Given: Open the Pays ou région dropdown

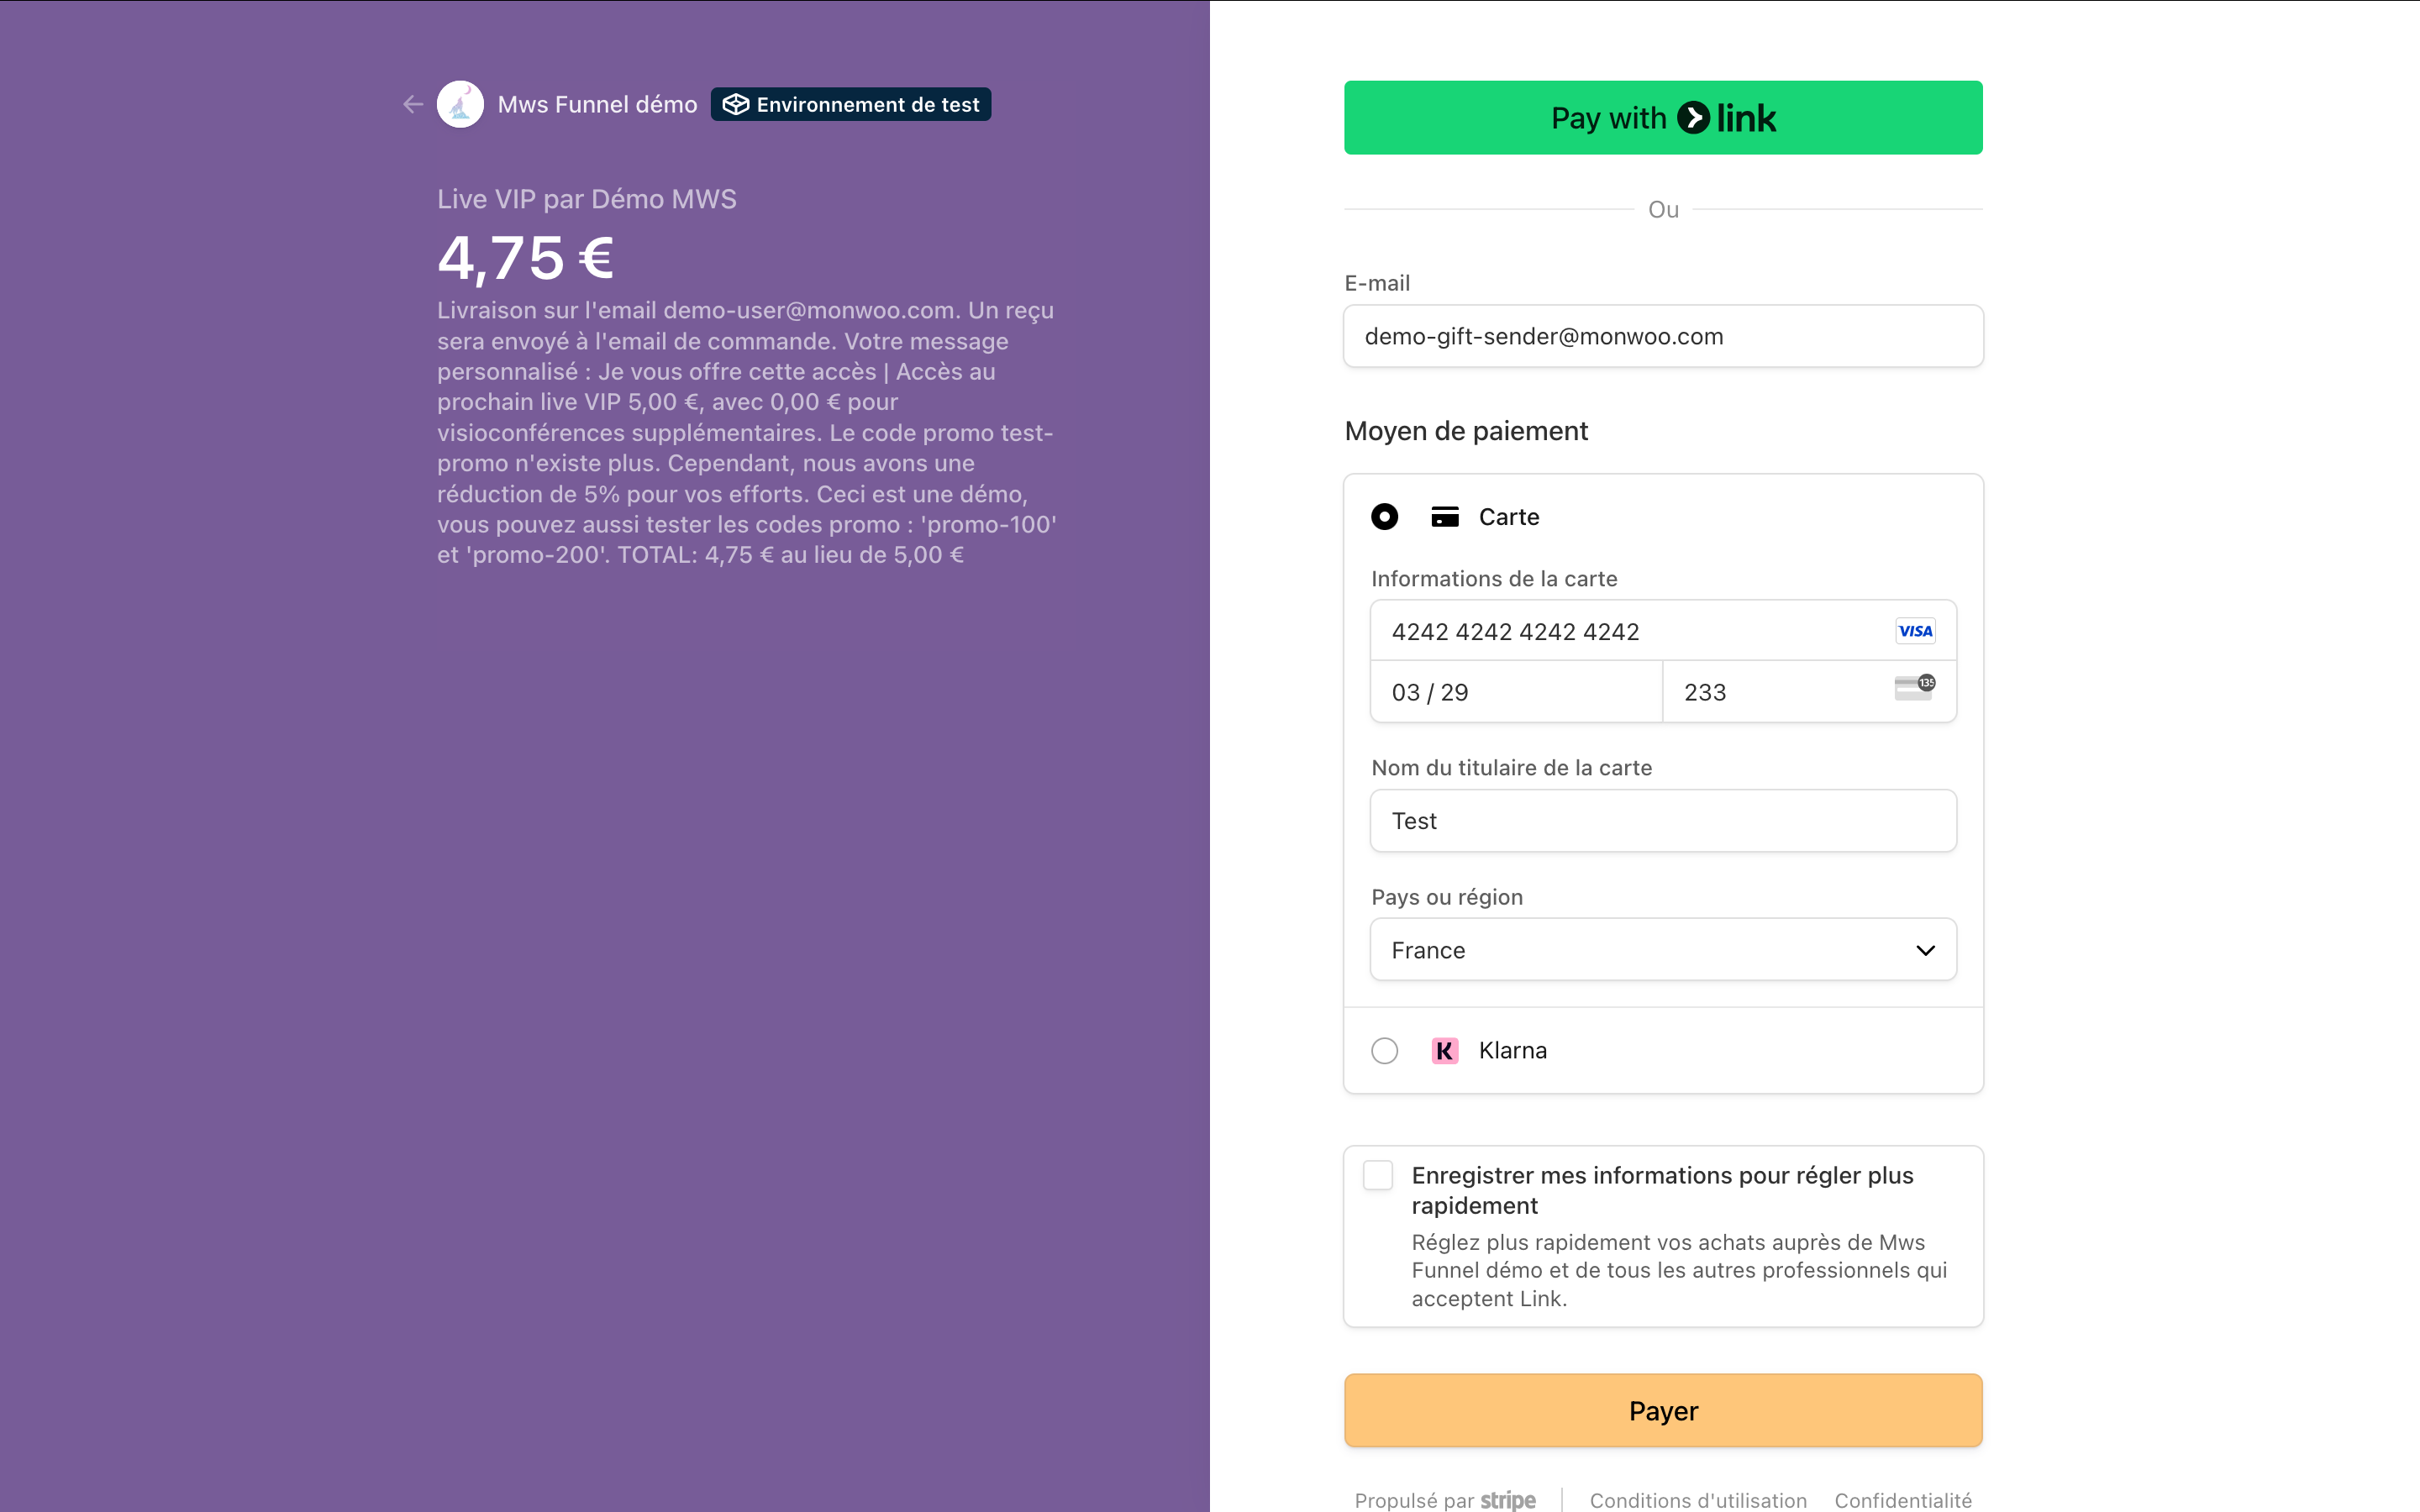Looking at the screenshot, I should tap(1662, 950).
